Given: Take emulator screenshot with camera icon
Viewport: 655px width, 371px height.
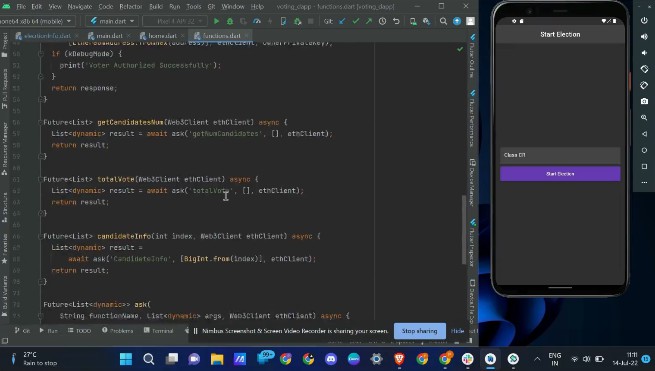Looking at the screenshot, I should pyautogui.click(x=644, y=101).
